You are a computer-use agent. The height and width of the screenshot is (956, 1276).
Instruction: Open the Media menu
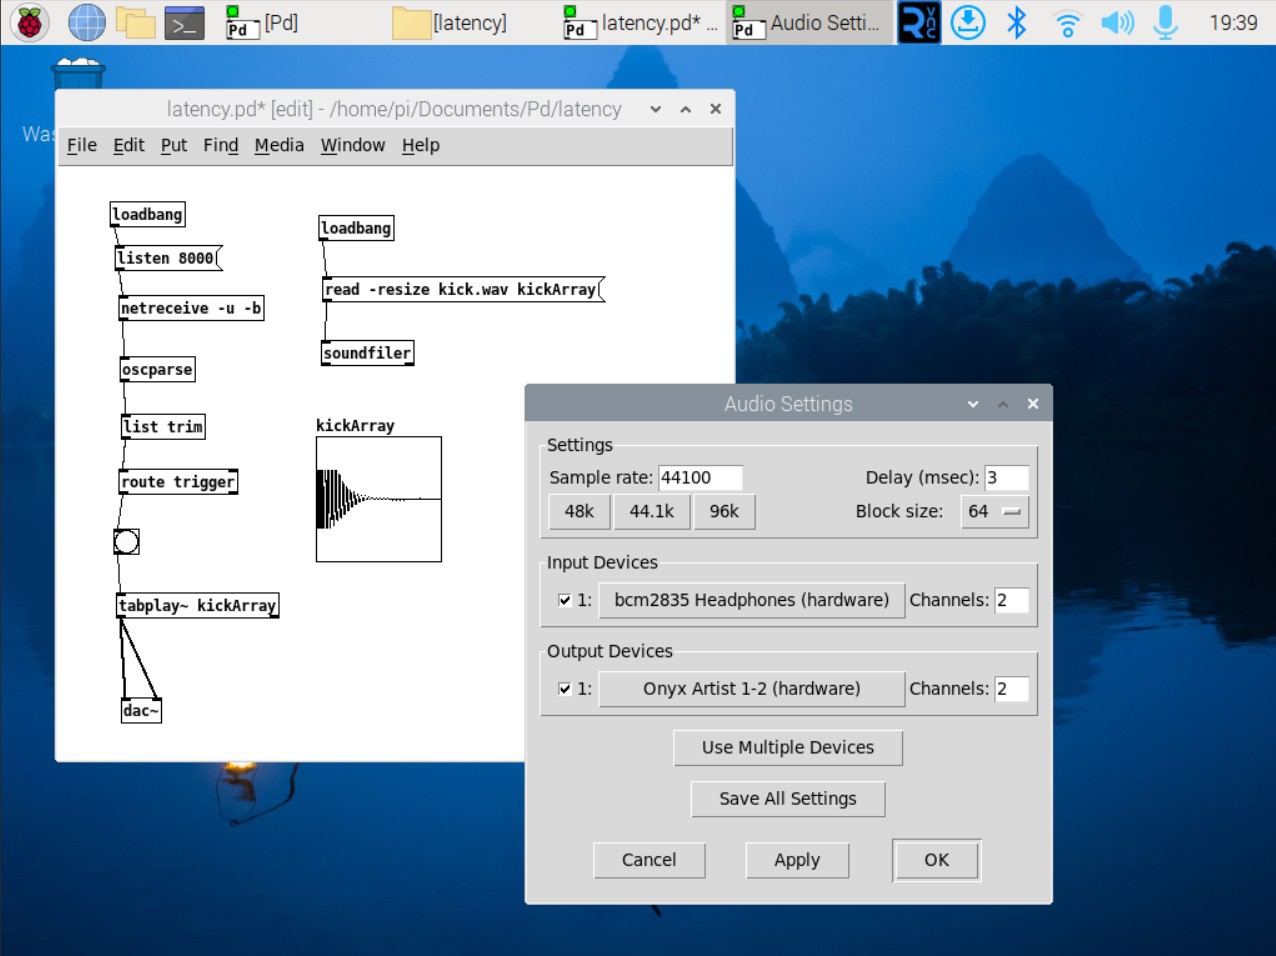coord(279,145)
